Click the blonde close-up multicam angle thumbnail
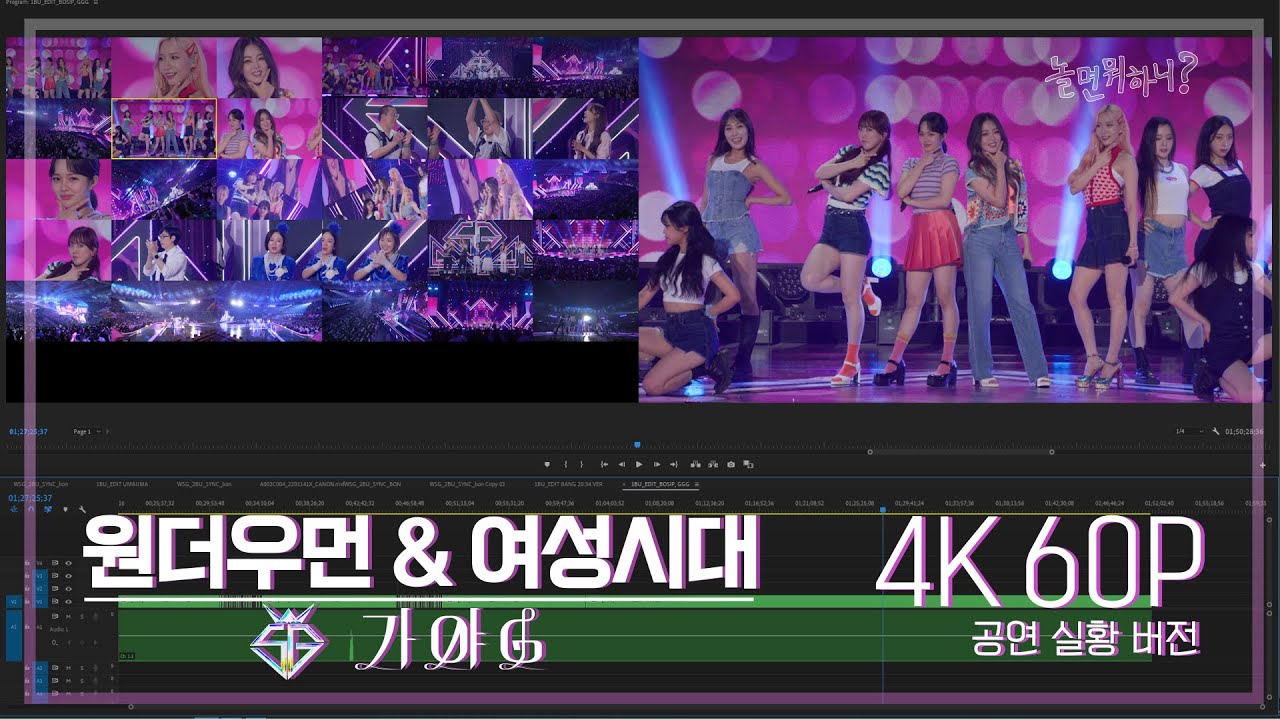The height and width of the screenshot is (720, 1280). (x=164, y=68)
